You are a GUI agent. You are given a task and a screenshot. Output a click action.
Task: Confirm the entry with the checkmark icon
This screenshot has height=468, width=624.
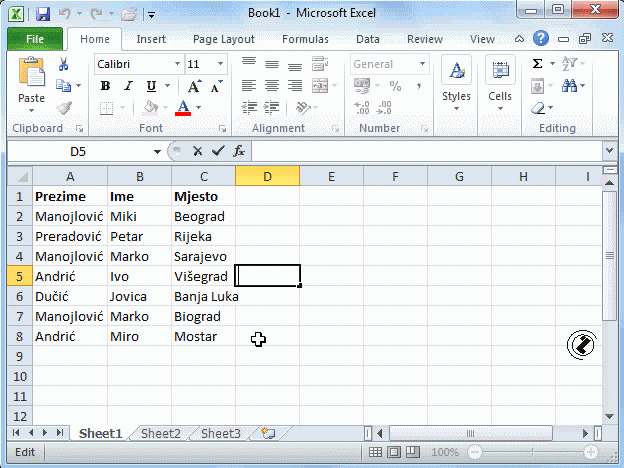coord(217,151)
